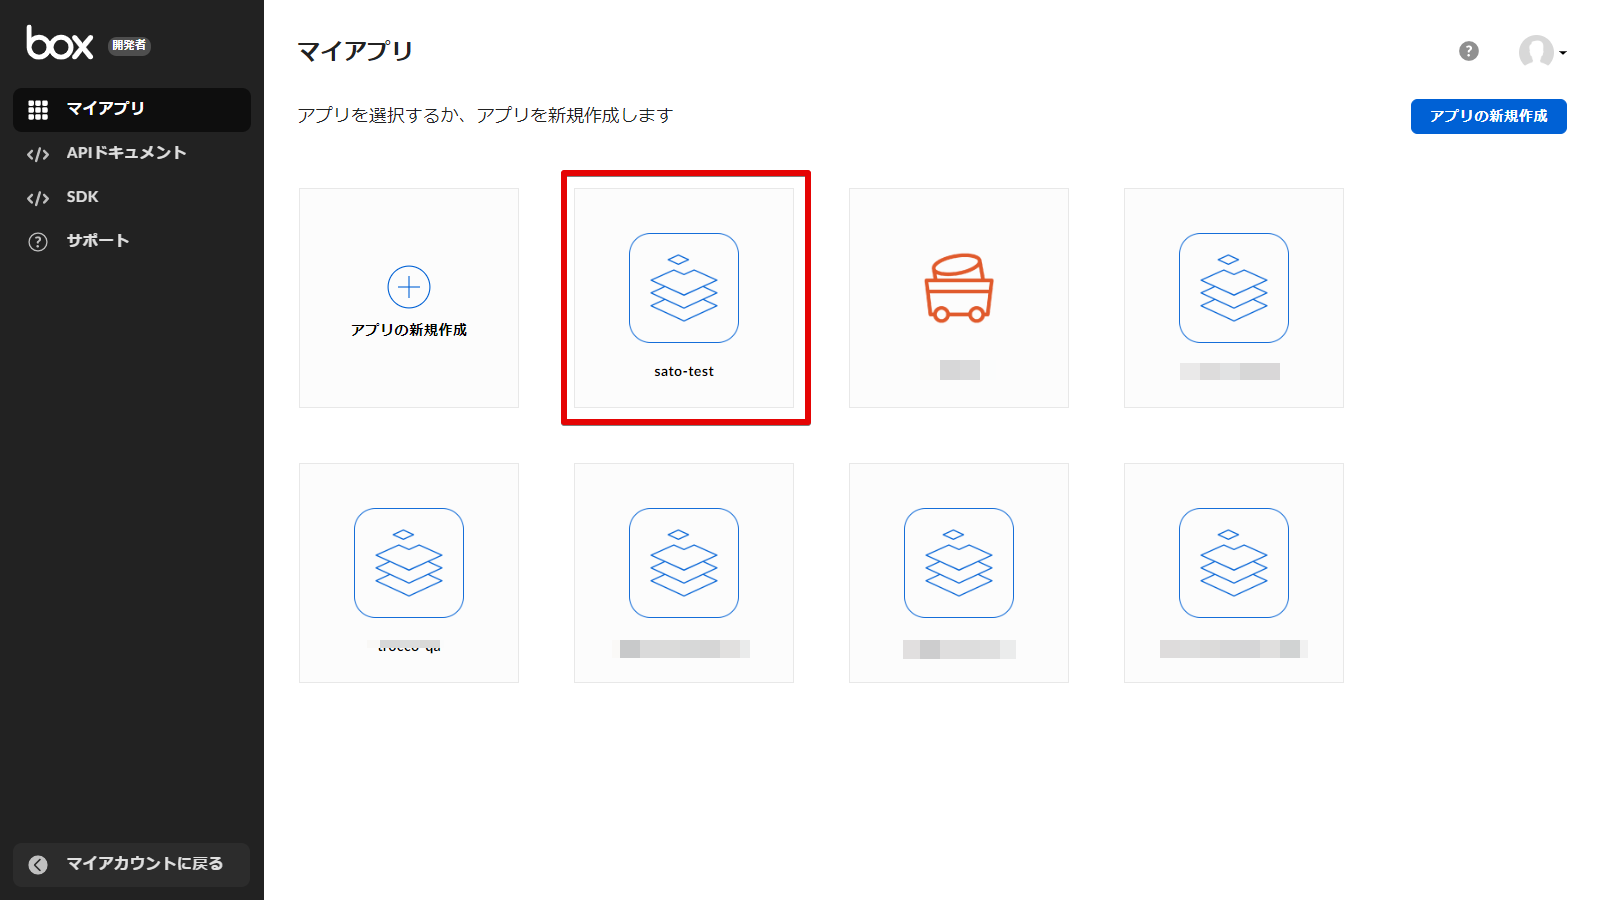Click マイアカウントに戻る button
The height and width of the screenshot is (900, 1599).
[x=132, y=864]
